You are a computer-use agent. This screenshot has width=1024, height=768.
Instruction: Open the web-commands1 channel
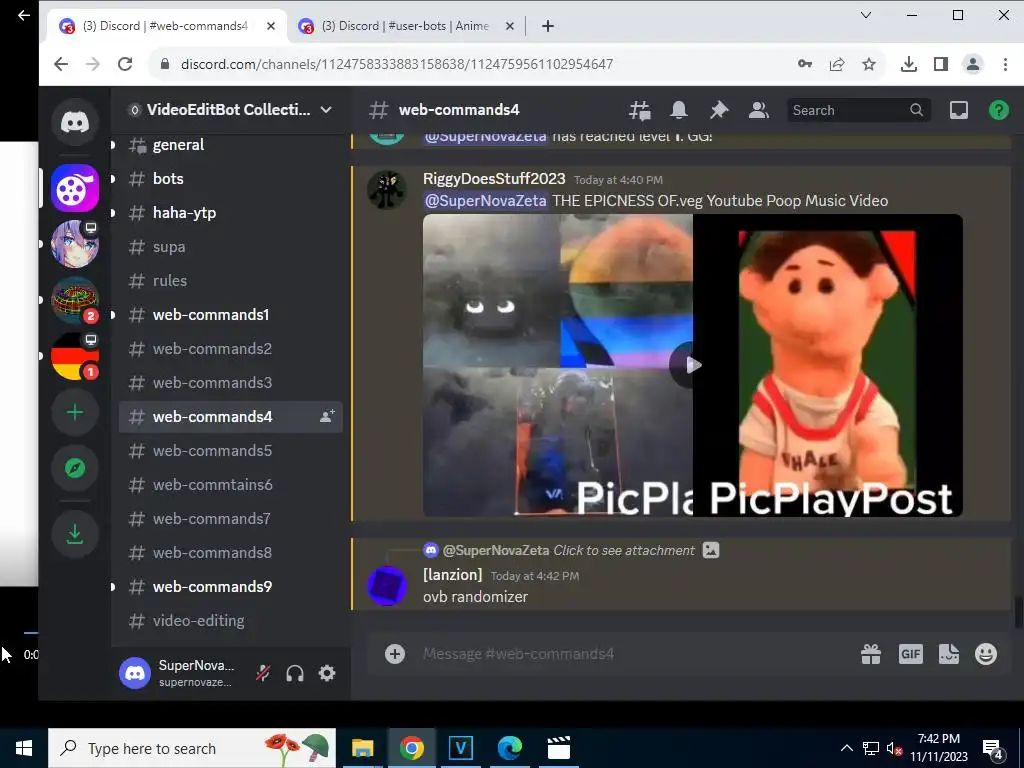(231, 314)
